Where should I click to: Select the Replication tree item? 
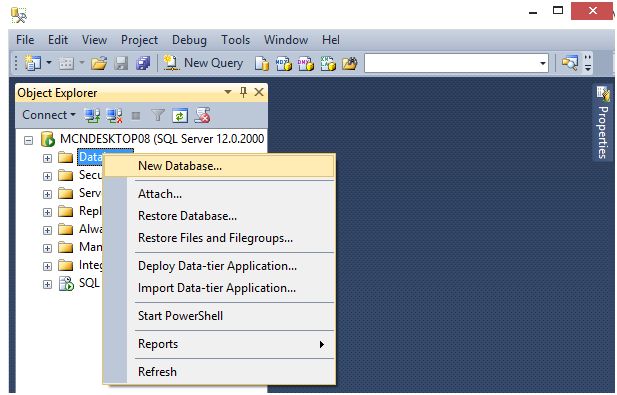coord(90,211)
